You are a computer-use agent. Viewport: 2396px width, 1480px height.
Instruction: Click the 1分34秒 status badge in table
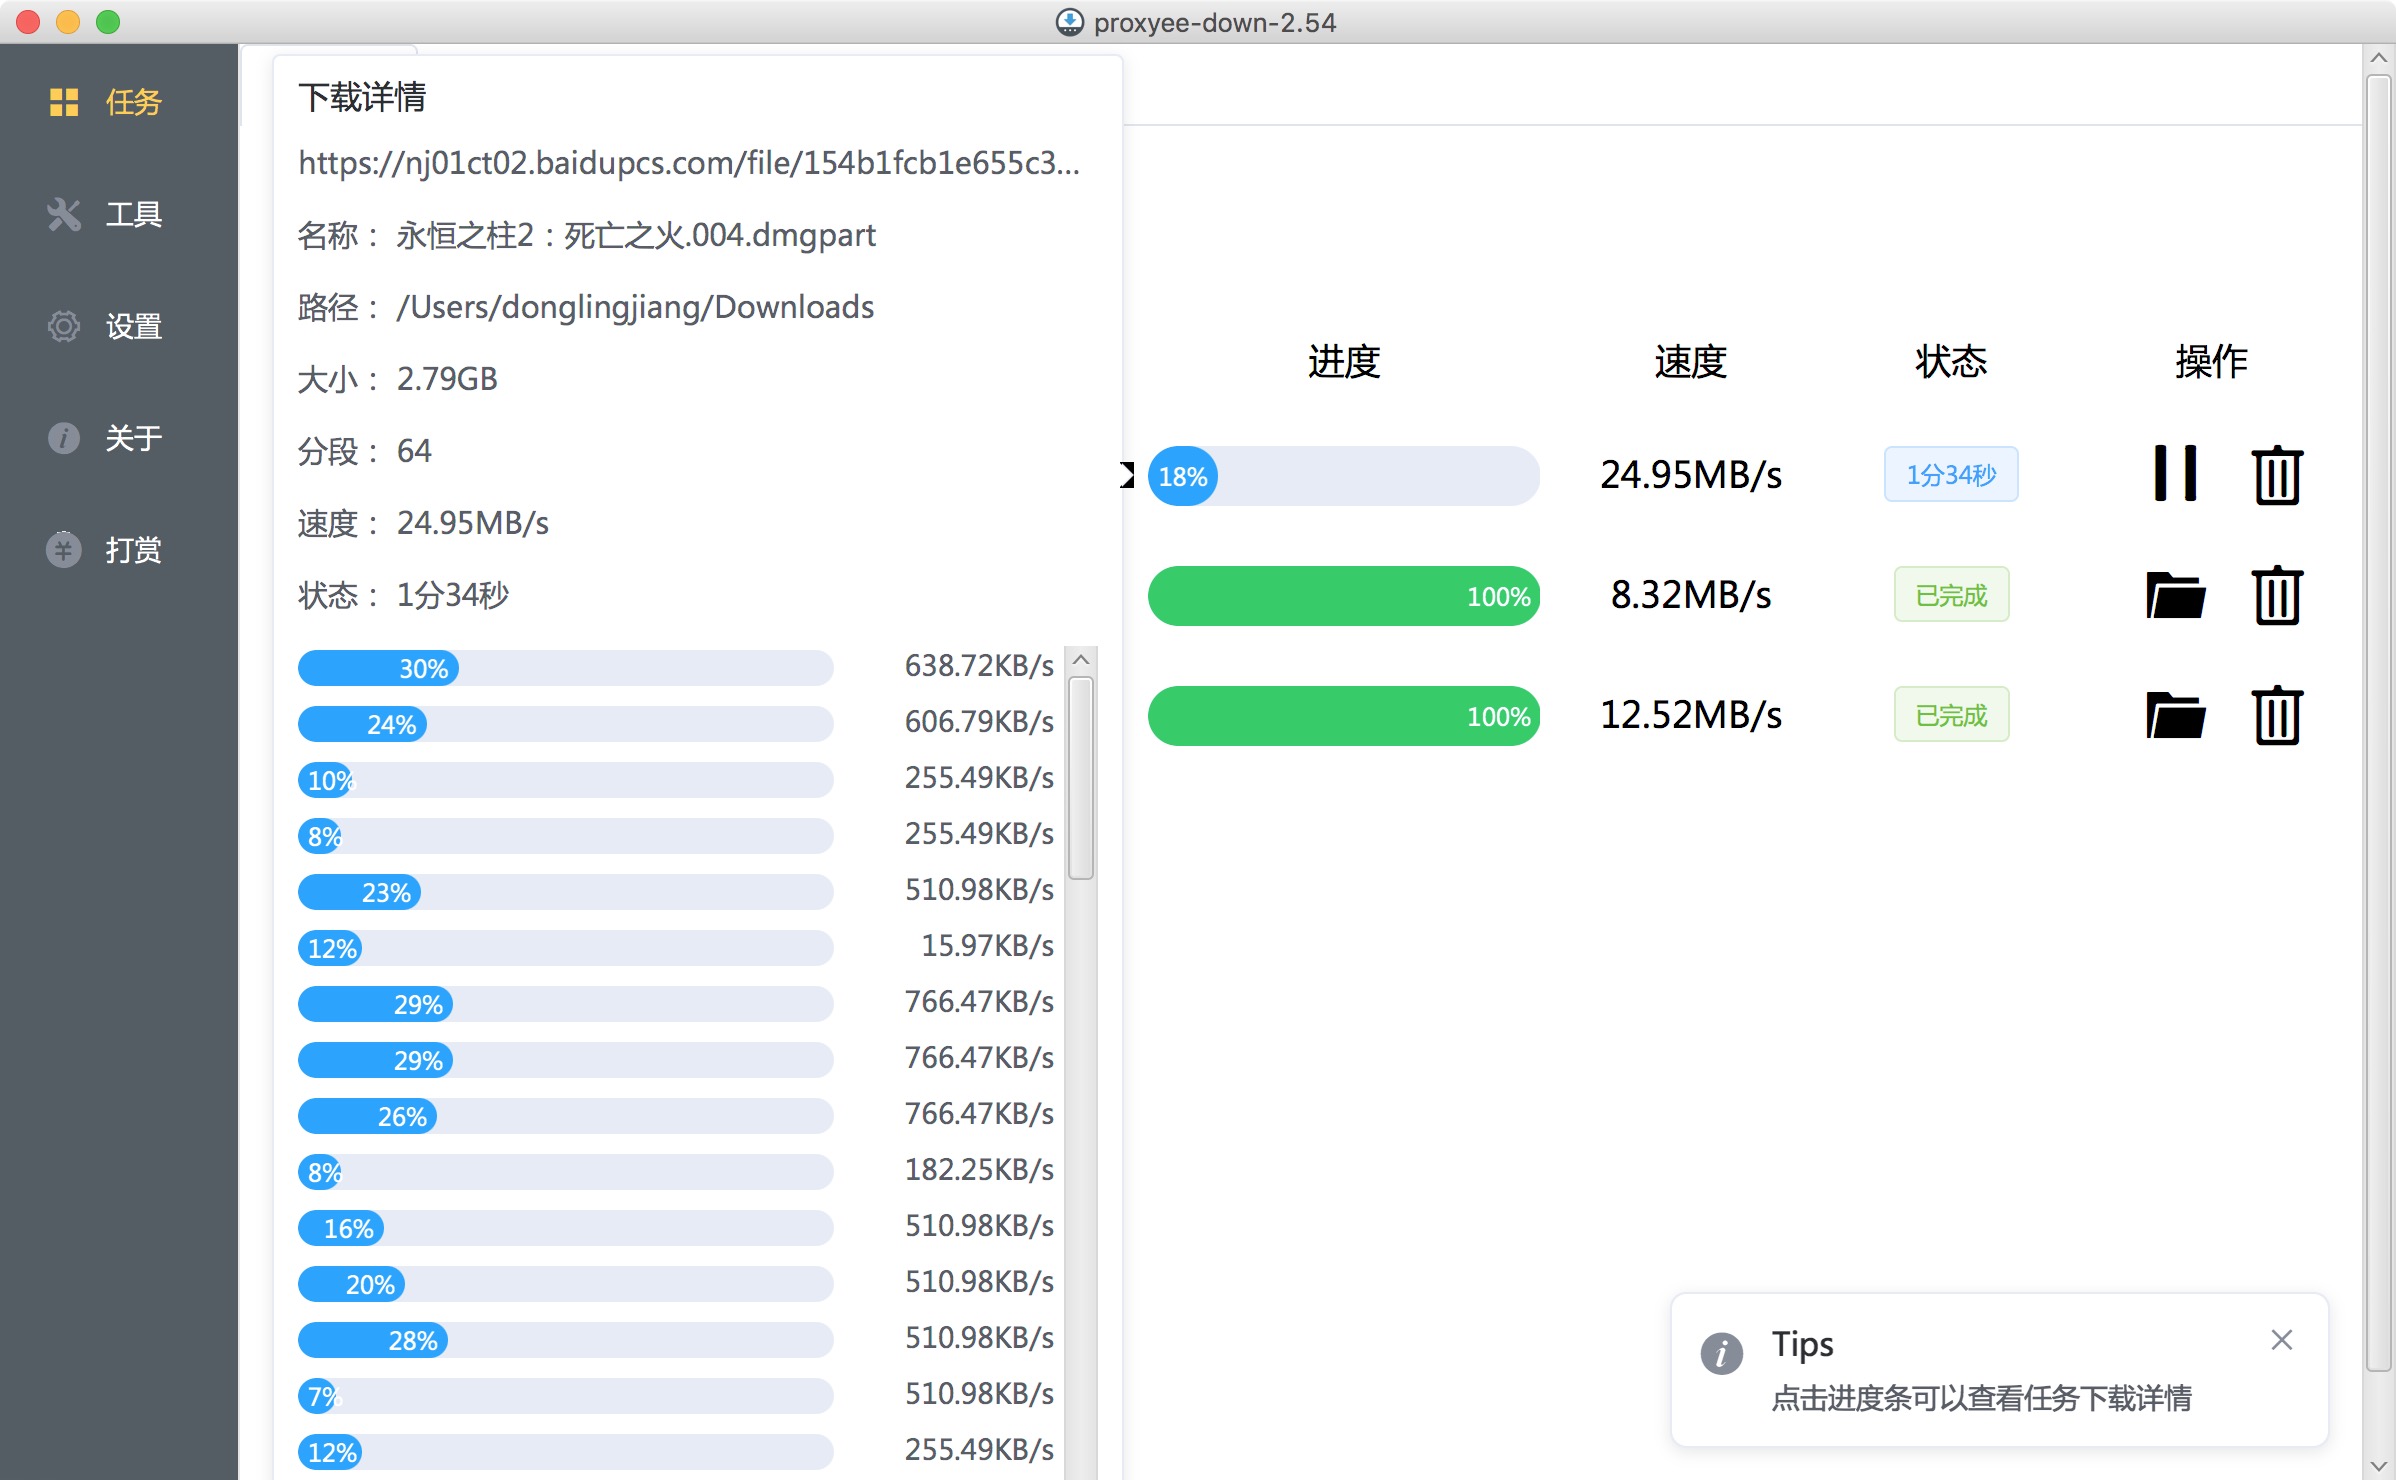point(1951,474)
